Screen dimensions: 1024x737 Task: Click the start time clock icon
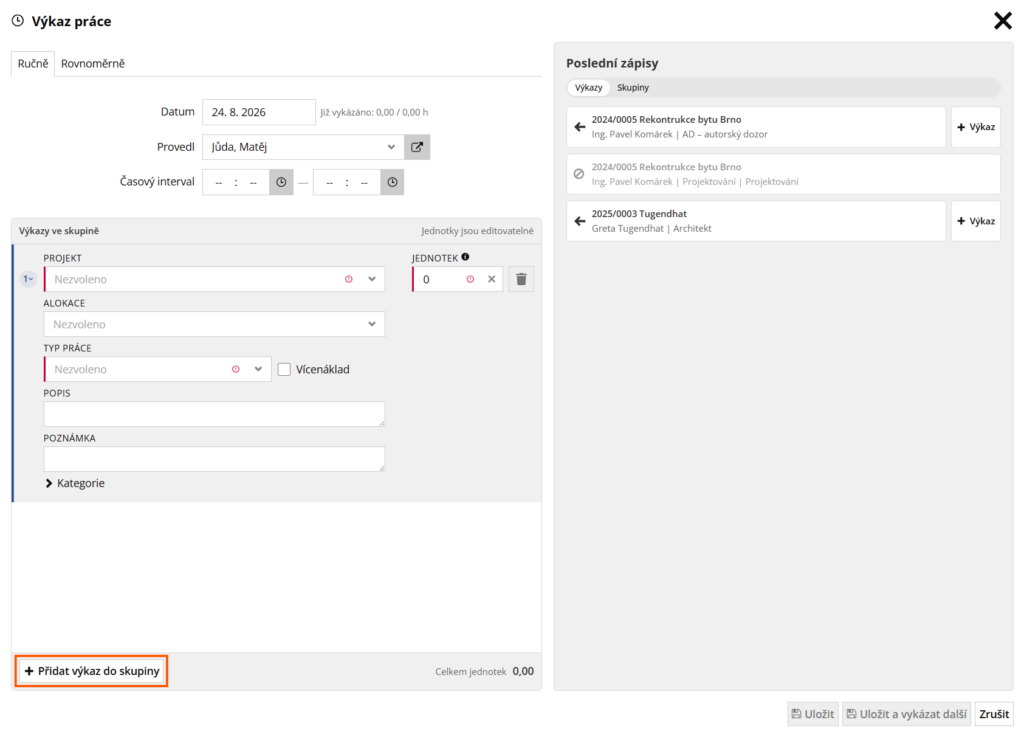pos(281,182)
